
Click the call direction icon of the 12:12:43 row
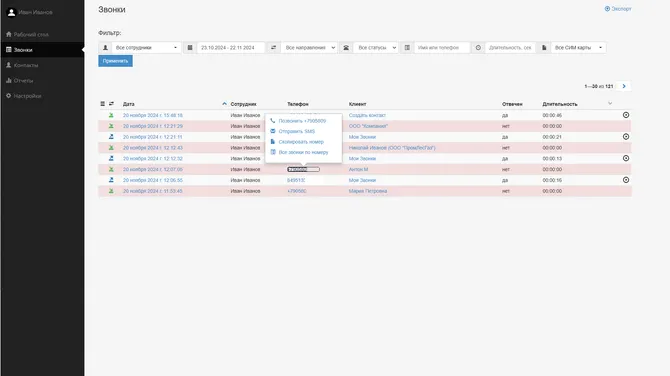(111, 148)
